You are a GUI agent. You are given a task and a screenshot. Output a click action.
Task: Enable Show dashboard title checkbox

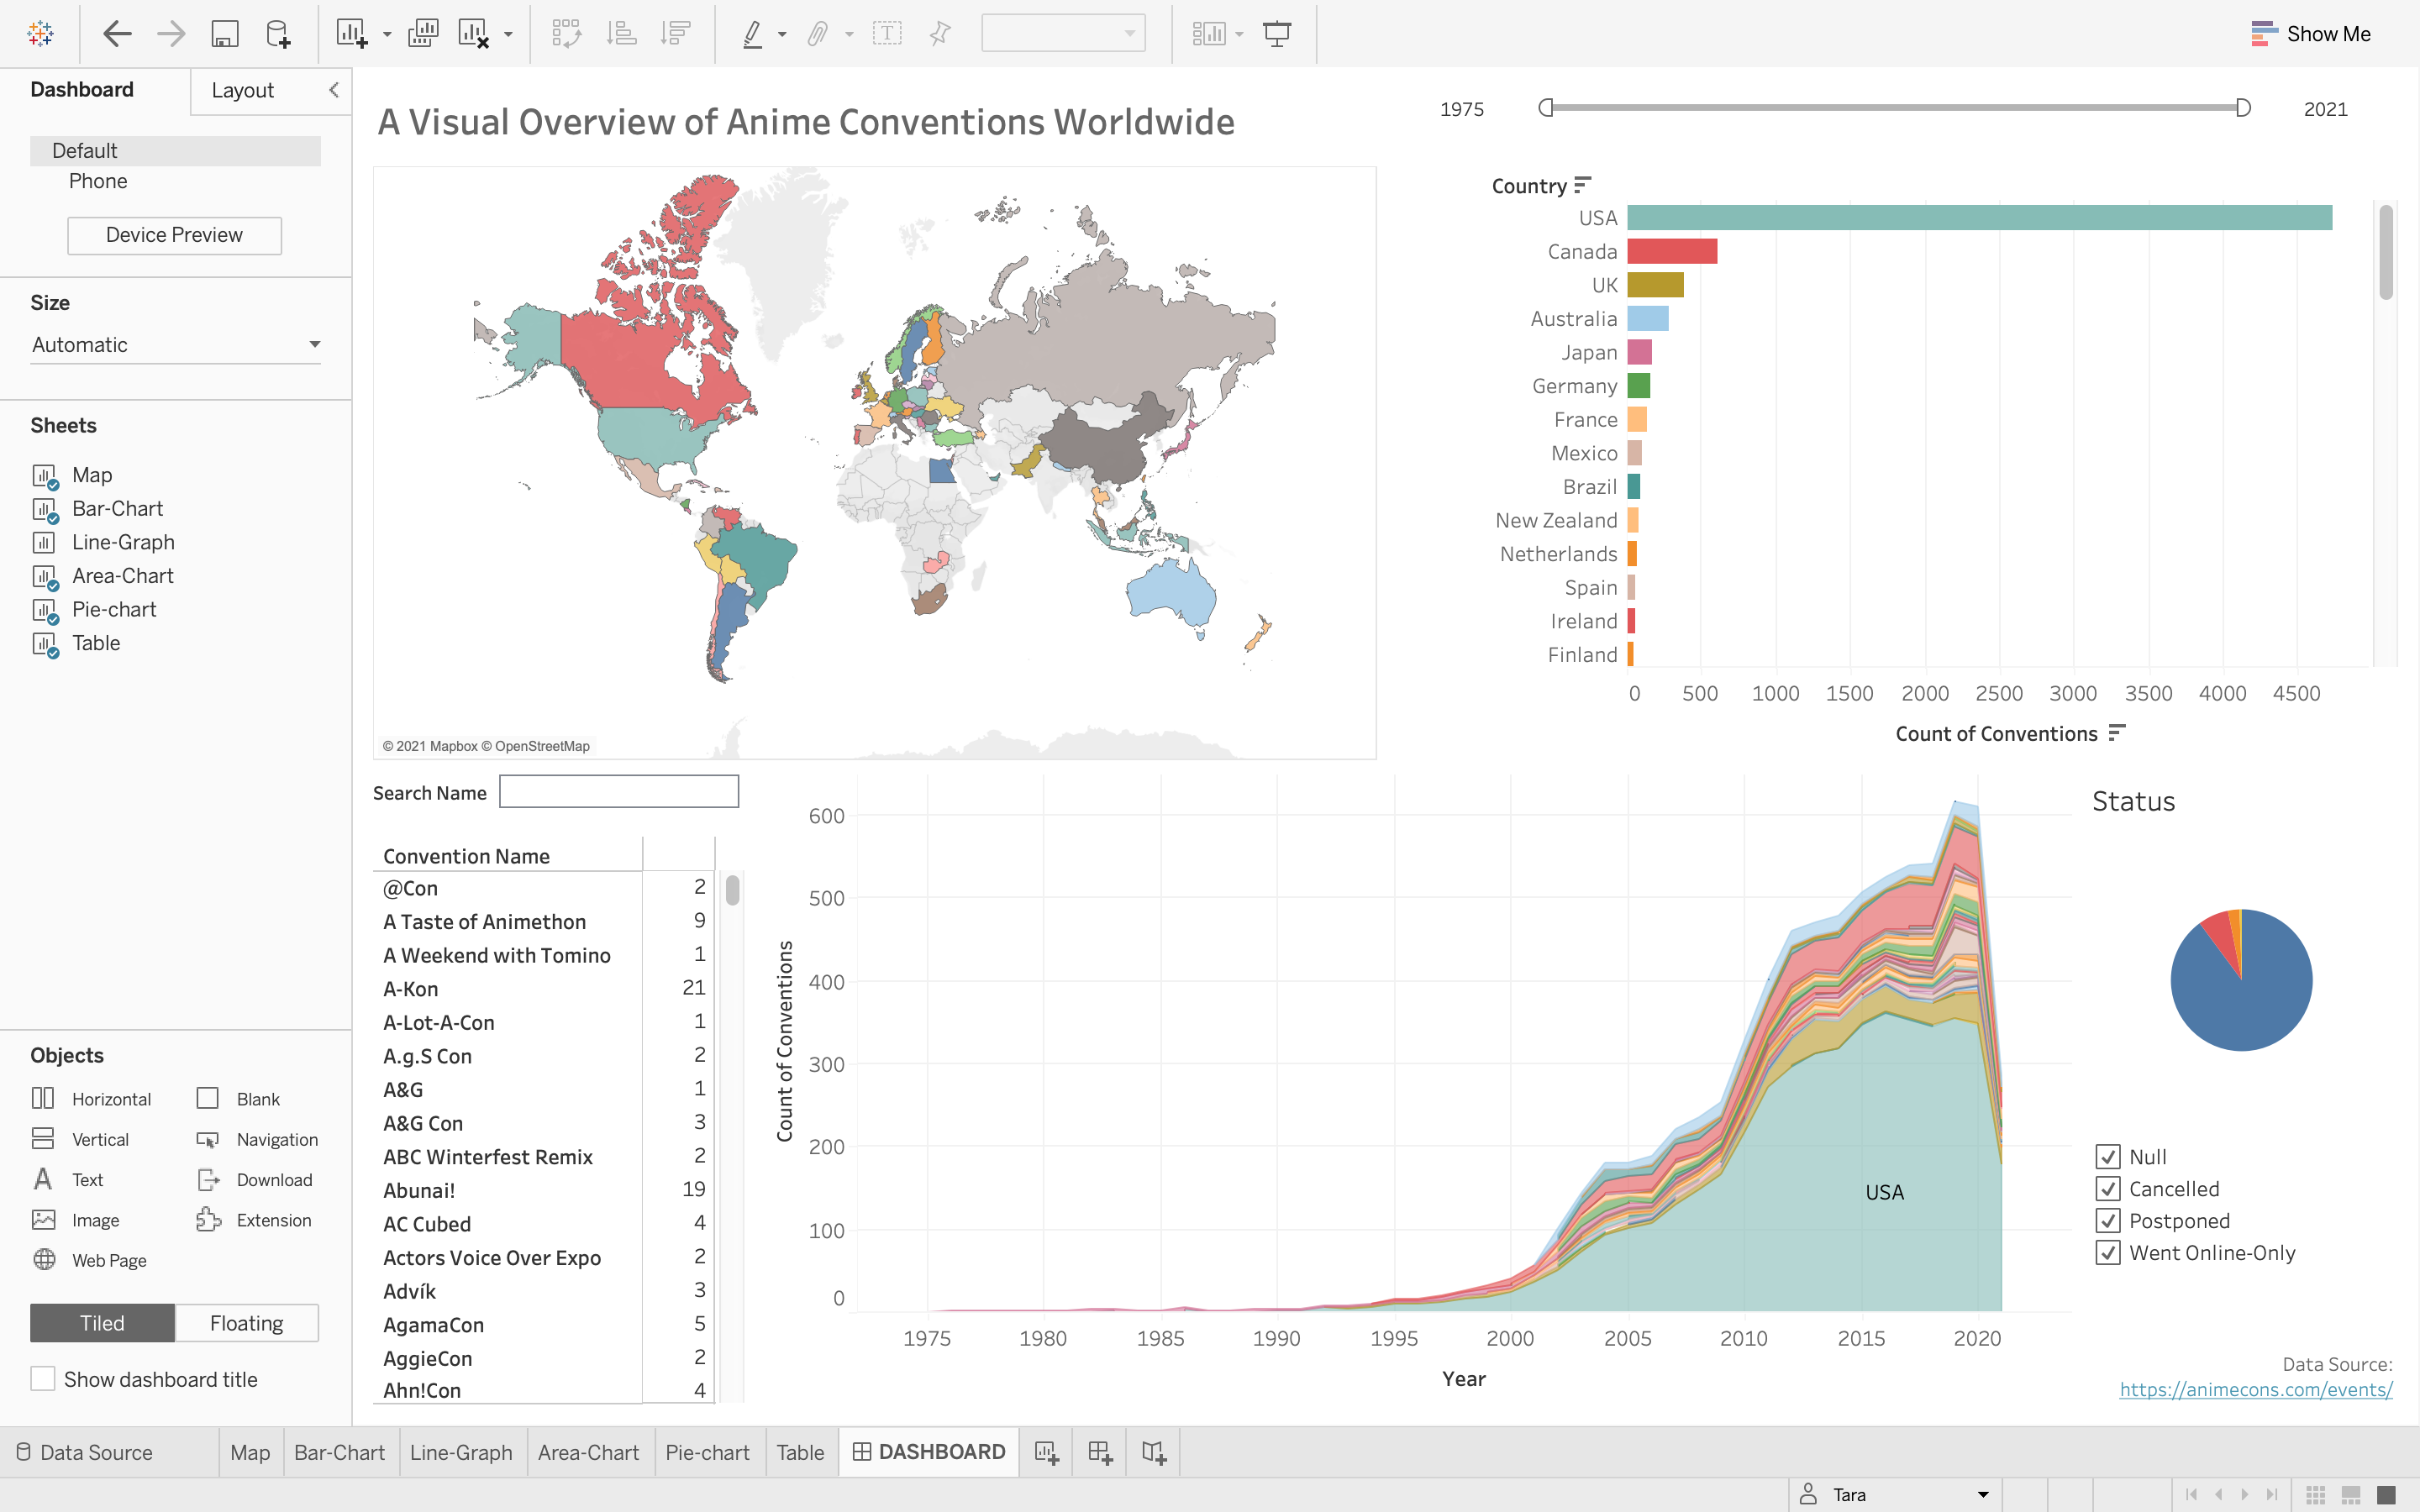point(43,1379)
